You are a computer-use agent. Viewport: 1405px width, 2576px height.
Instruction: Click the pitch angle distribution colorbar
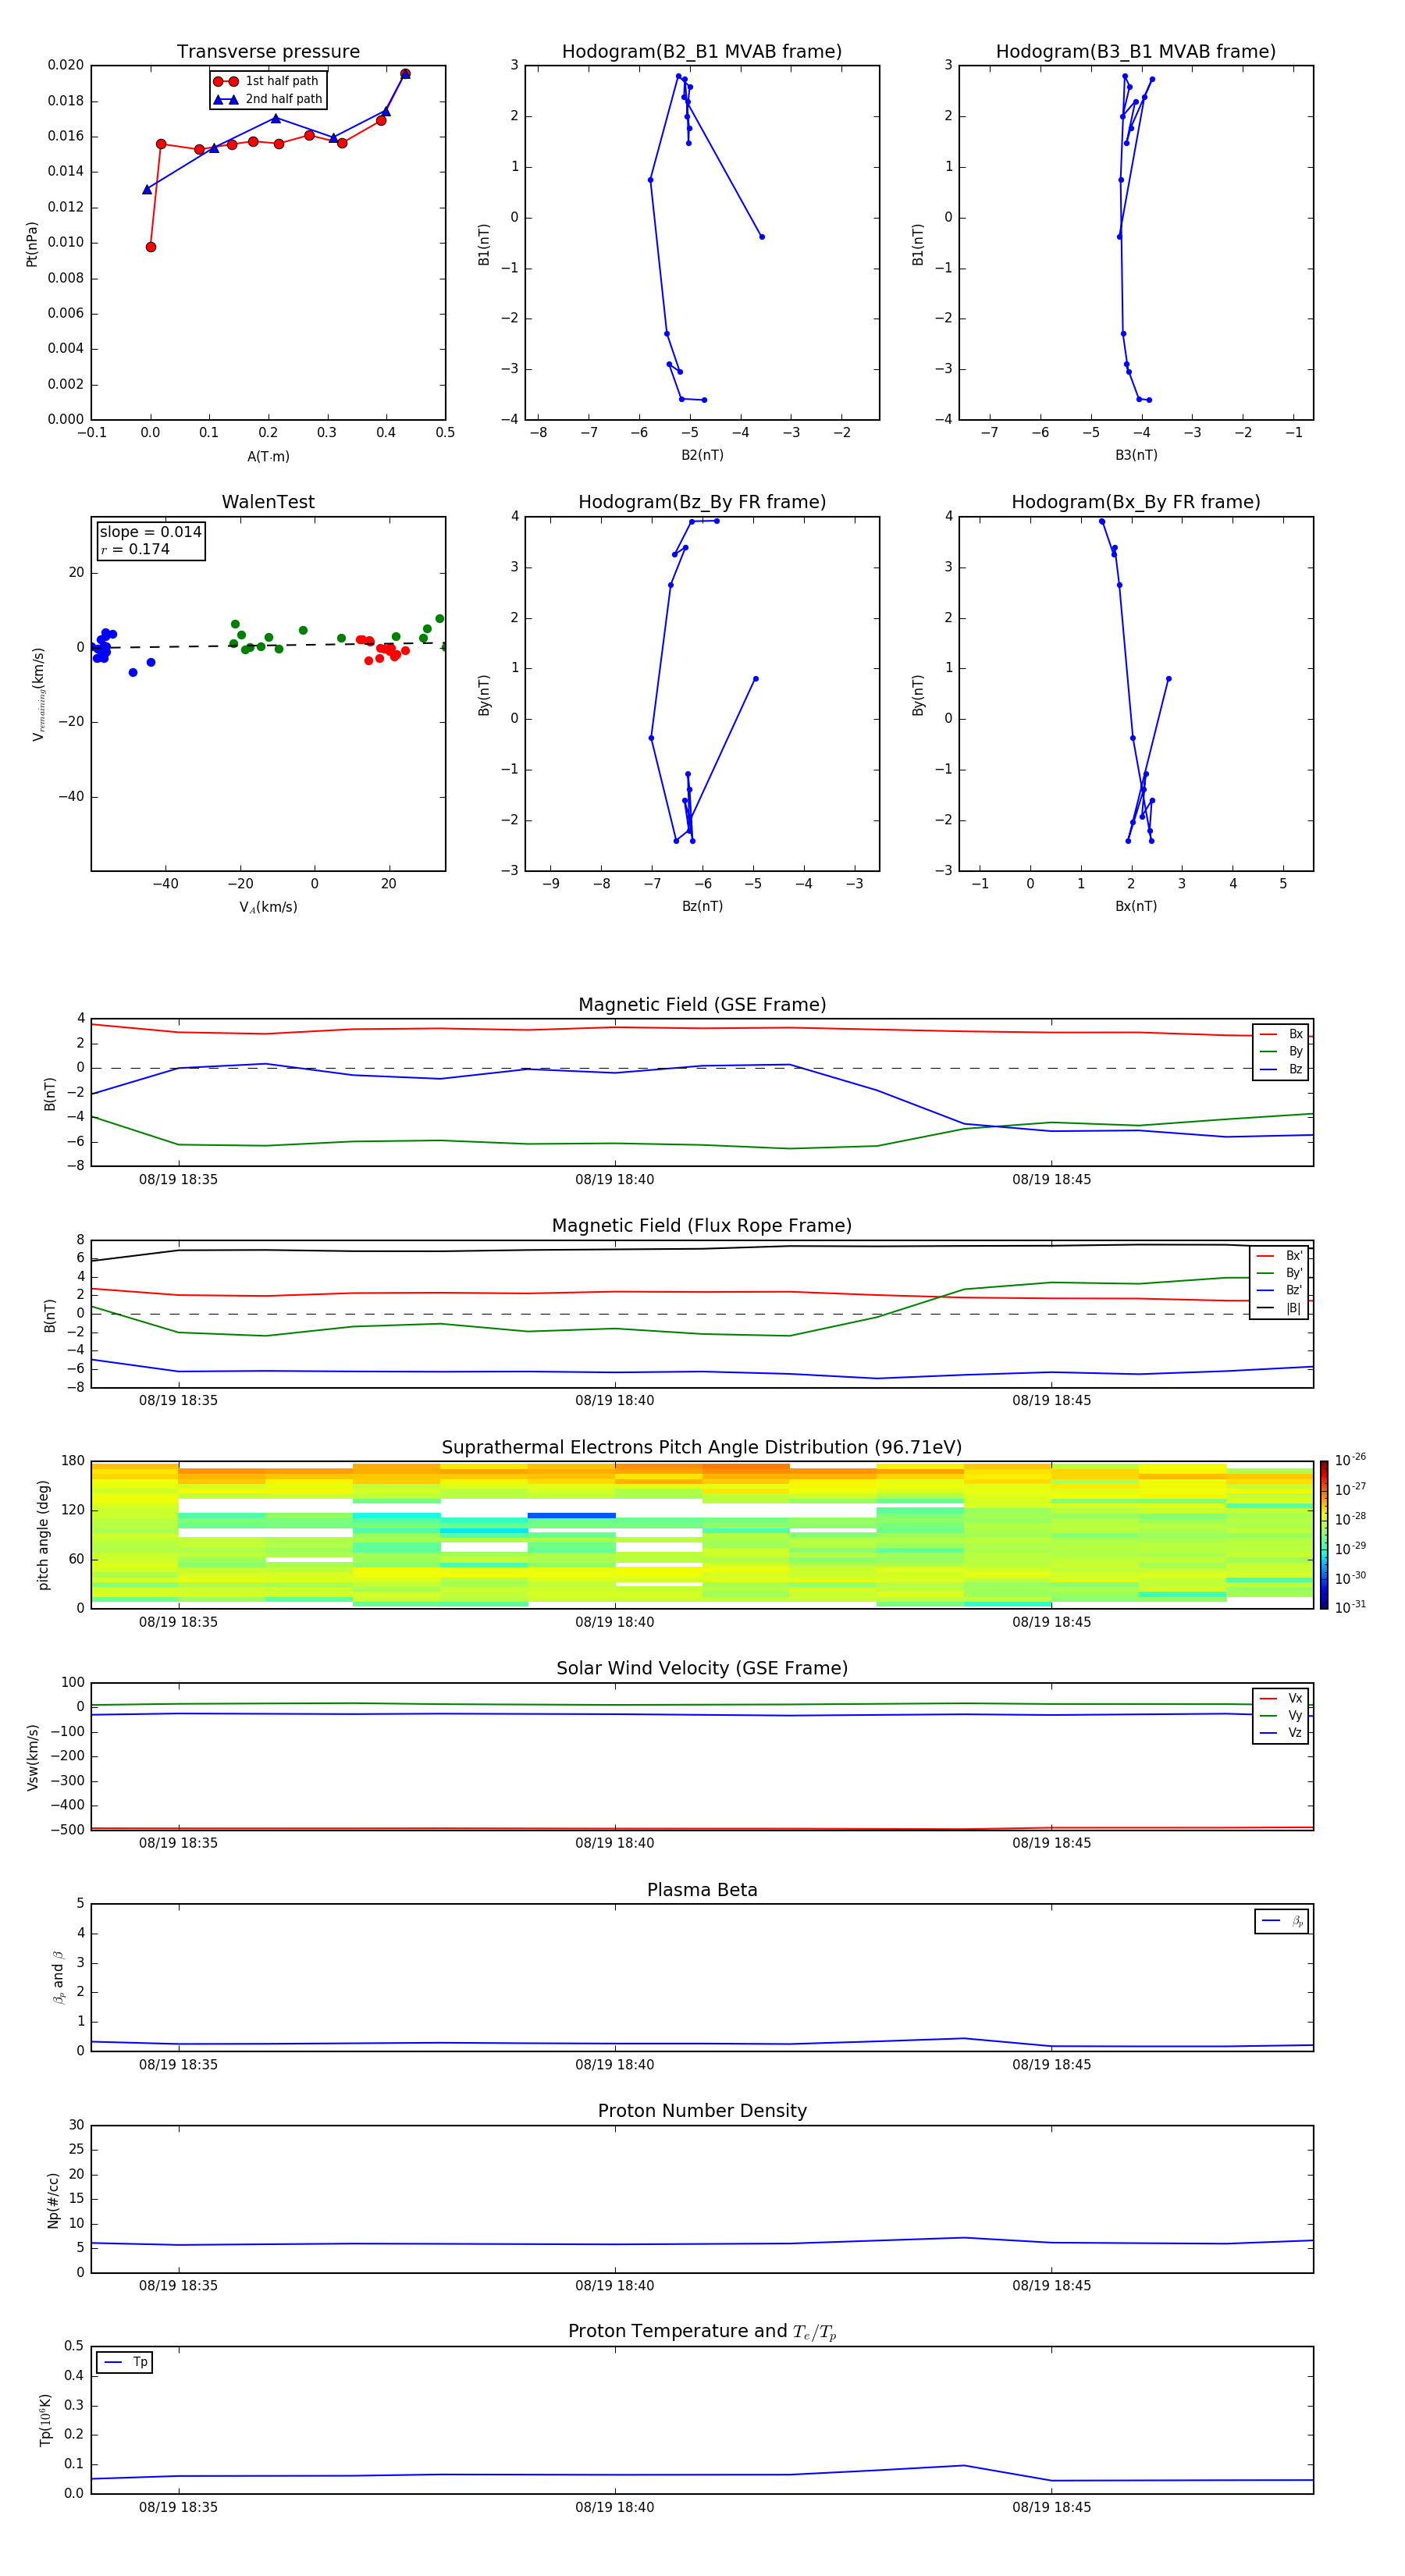[x=1323, y=1535]
